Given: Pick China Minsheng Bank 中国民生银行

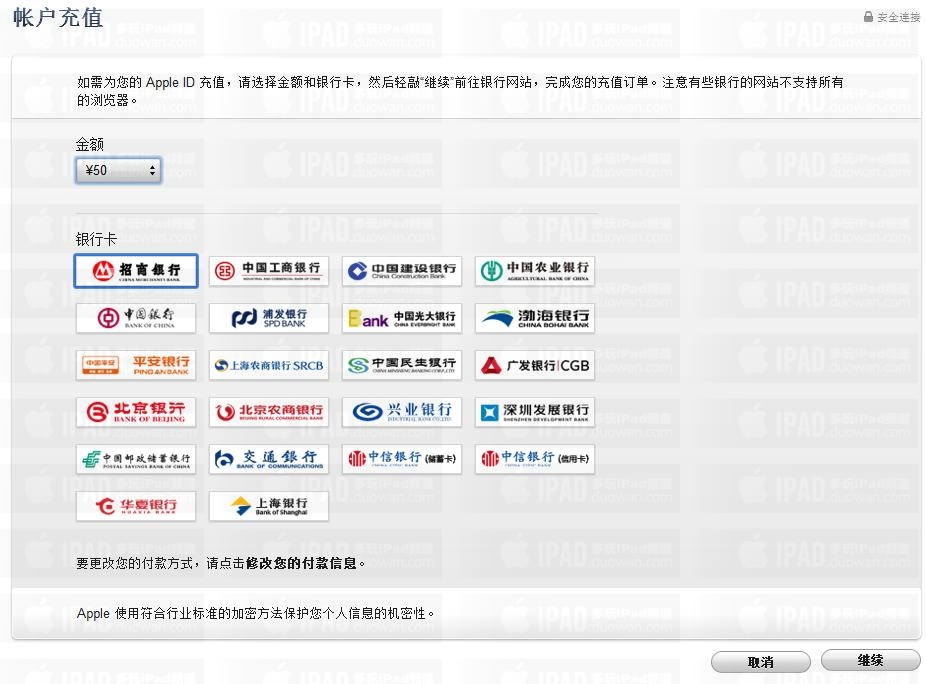Looking at the screenshot, I should pyautogui.click(x=402, y=365).
